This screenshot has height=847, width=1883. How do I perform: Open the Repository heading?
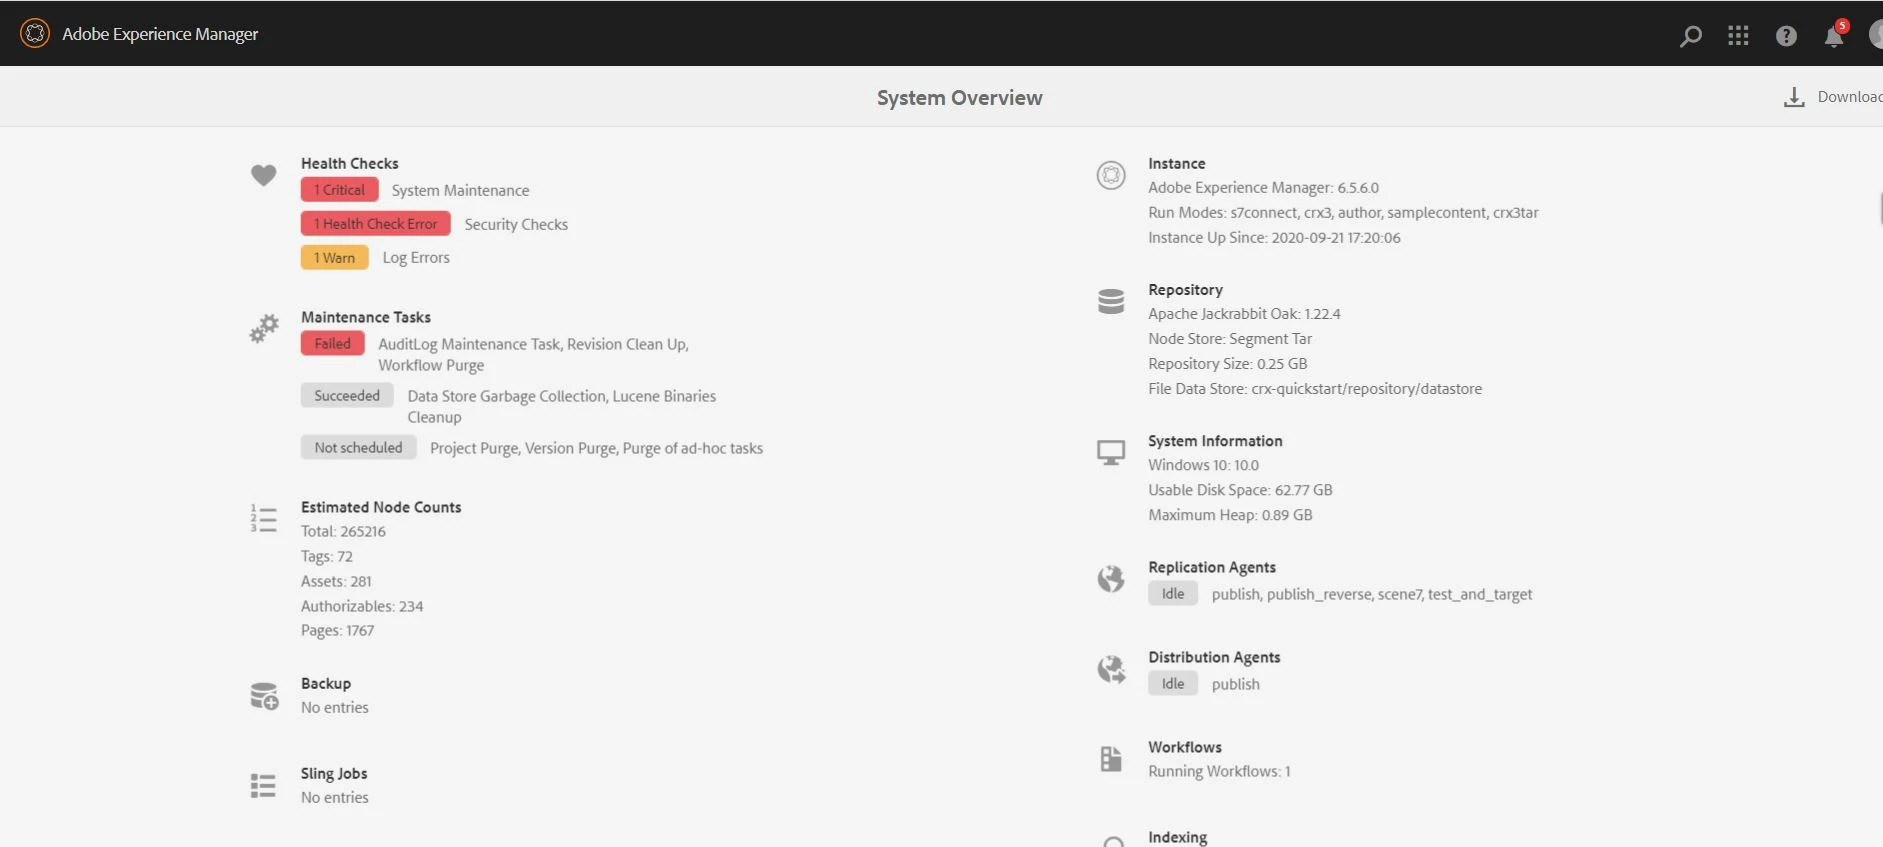1185,289
